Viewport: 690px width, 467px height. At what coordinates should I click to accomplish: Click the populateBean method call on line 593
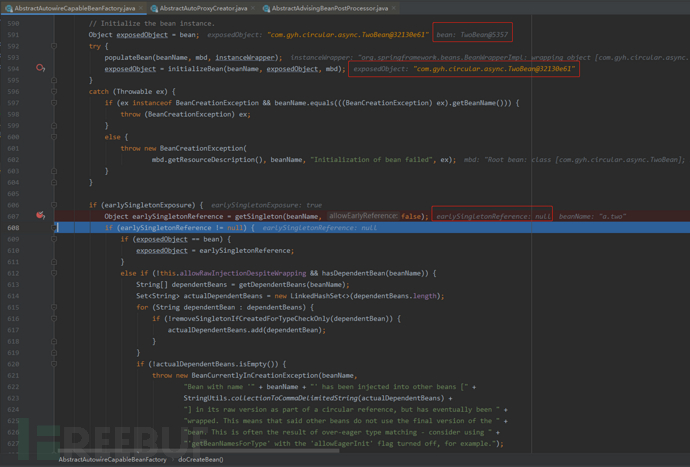point(128,57)
